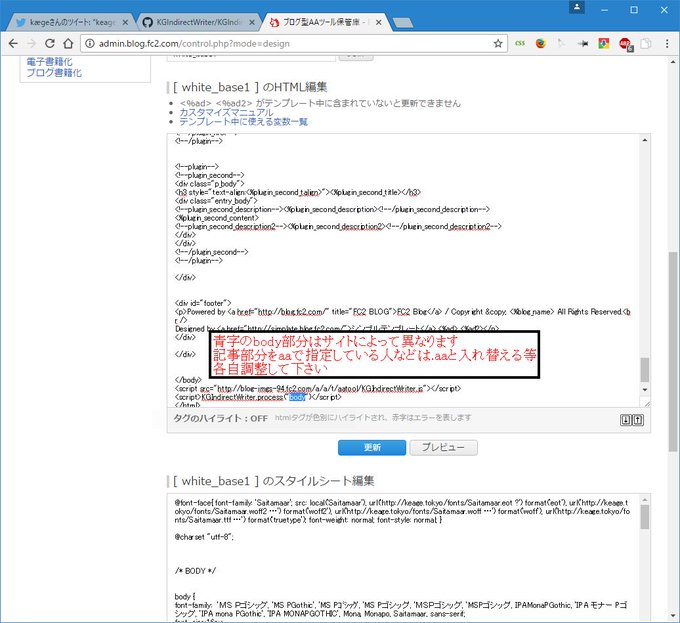
Task: Click the <div id="footer"> code line
Action: click(x=203, y=303)
